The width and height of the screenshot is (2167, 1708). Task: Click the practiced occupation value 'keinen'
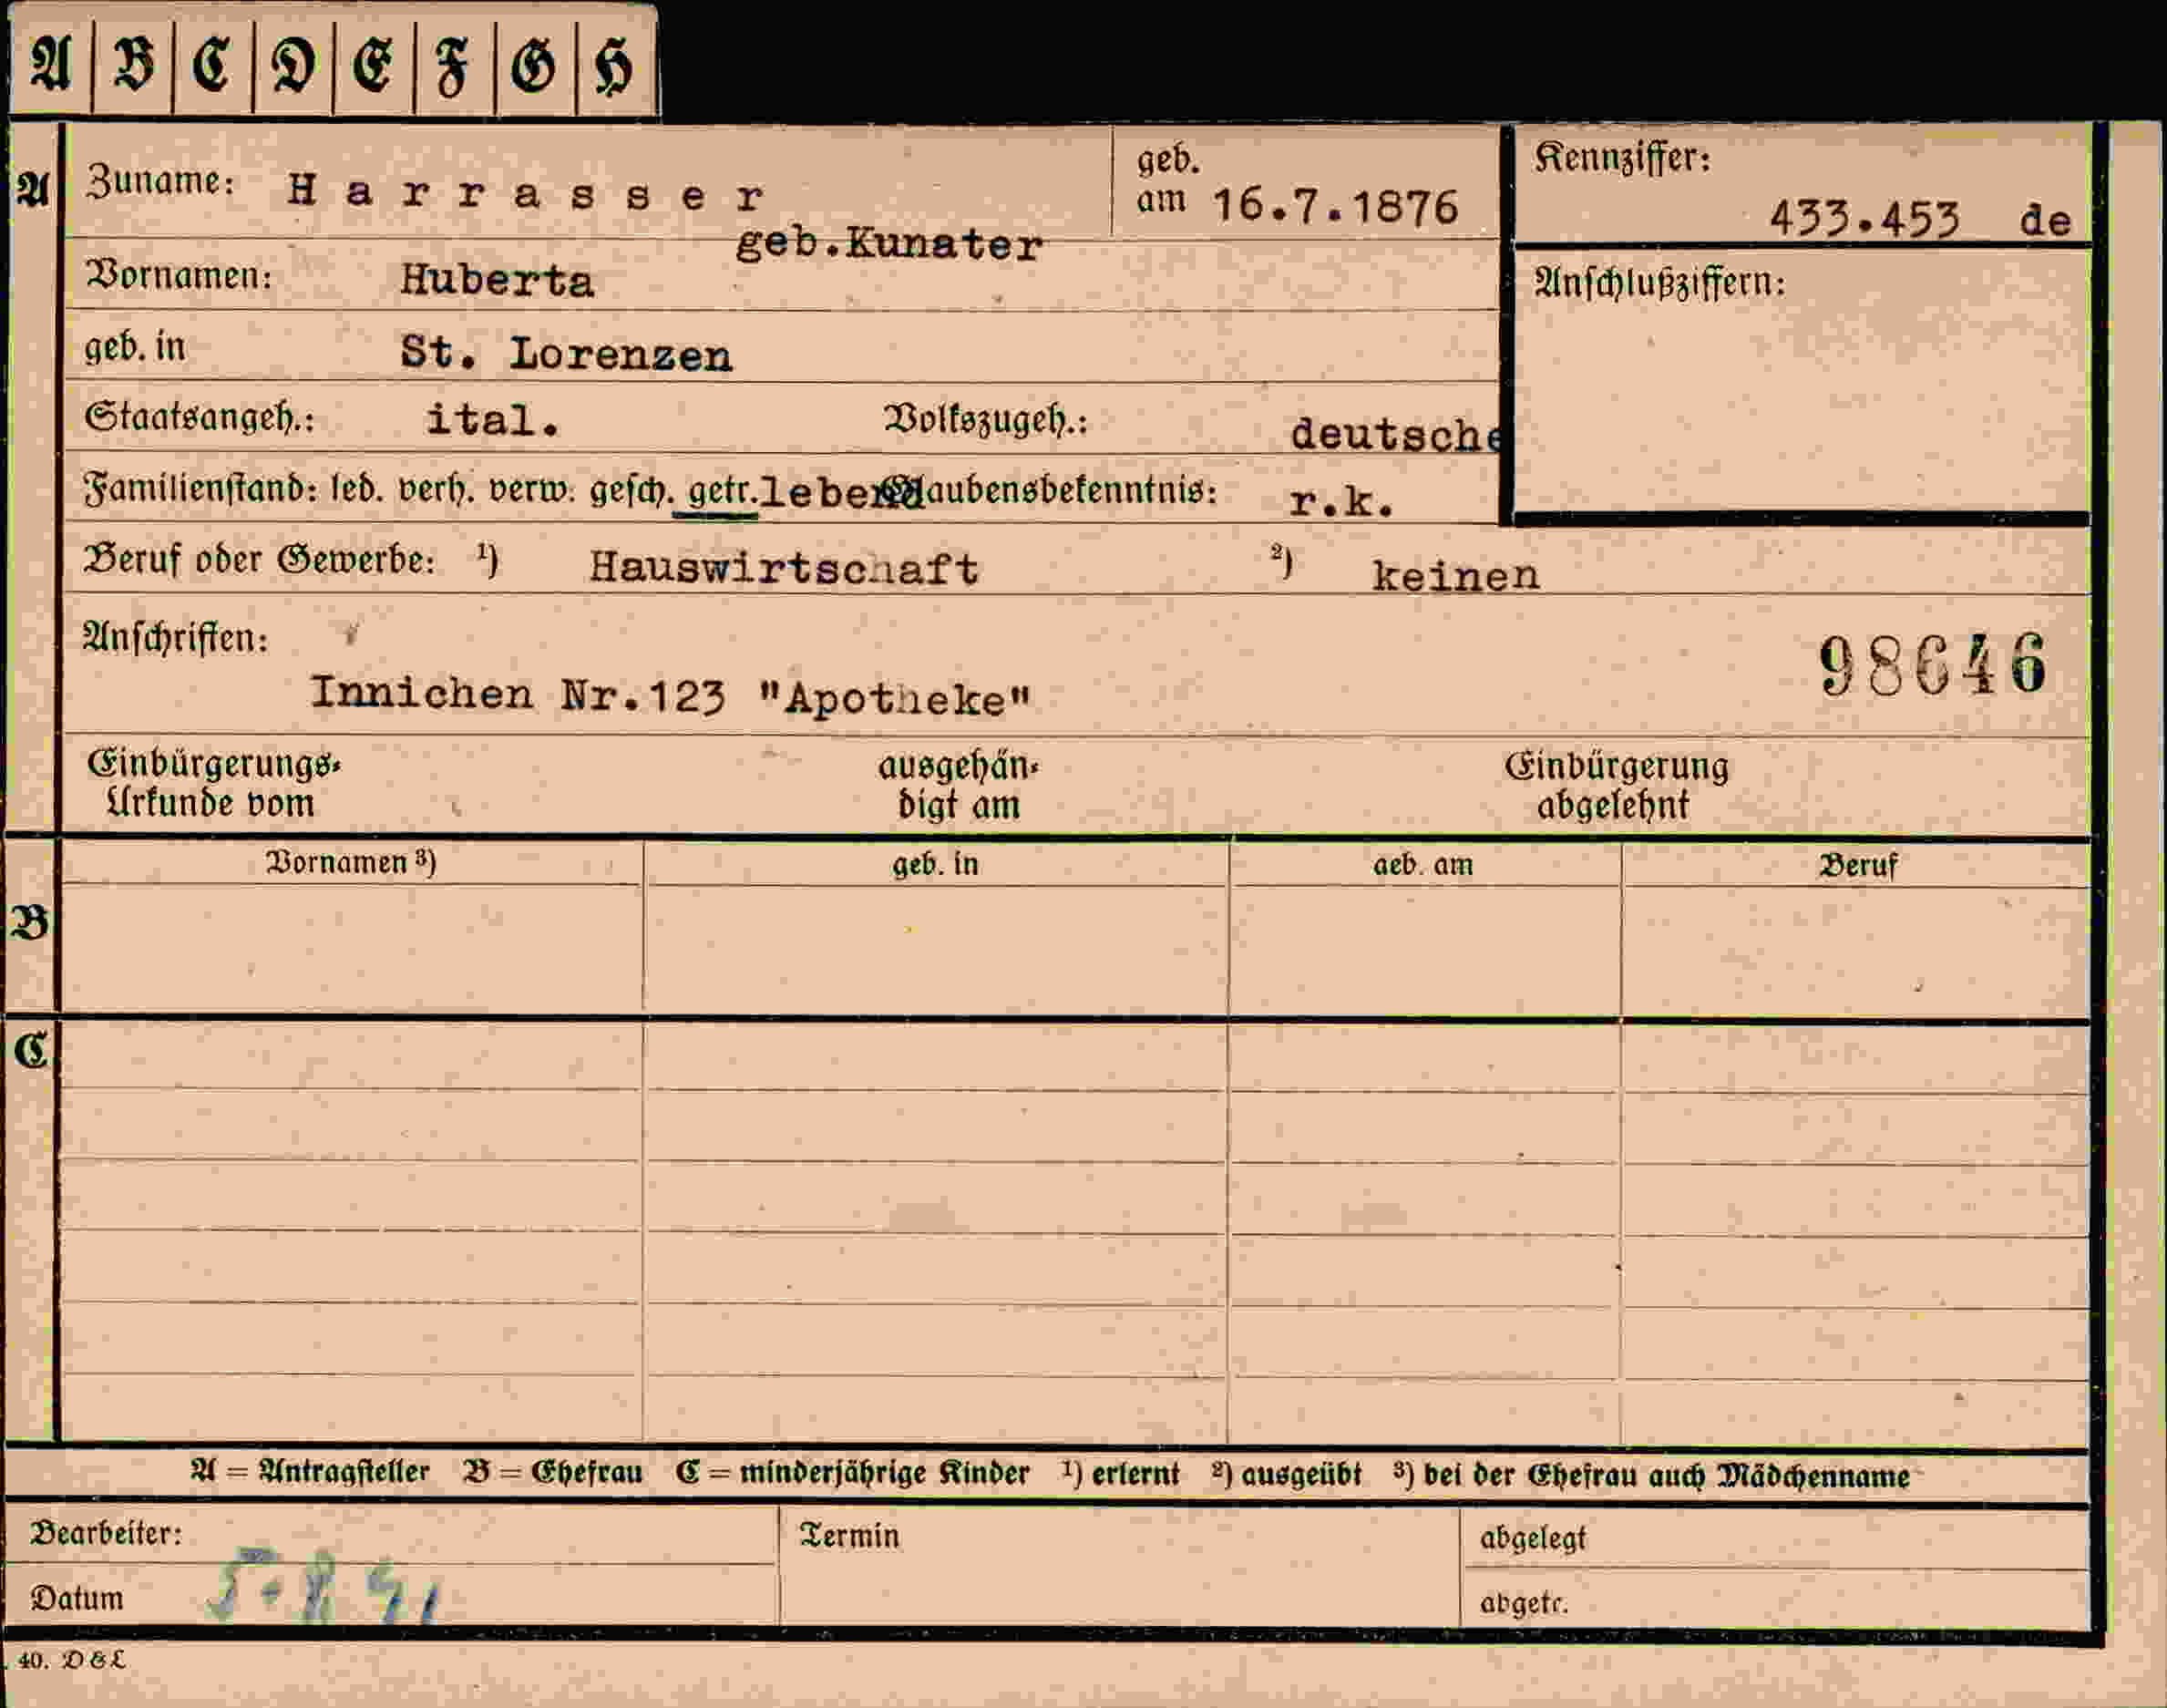[1455, 575]
